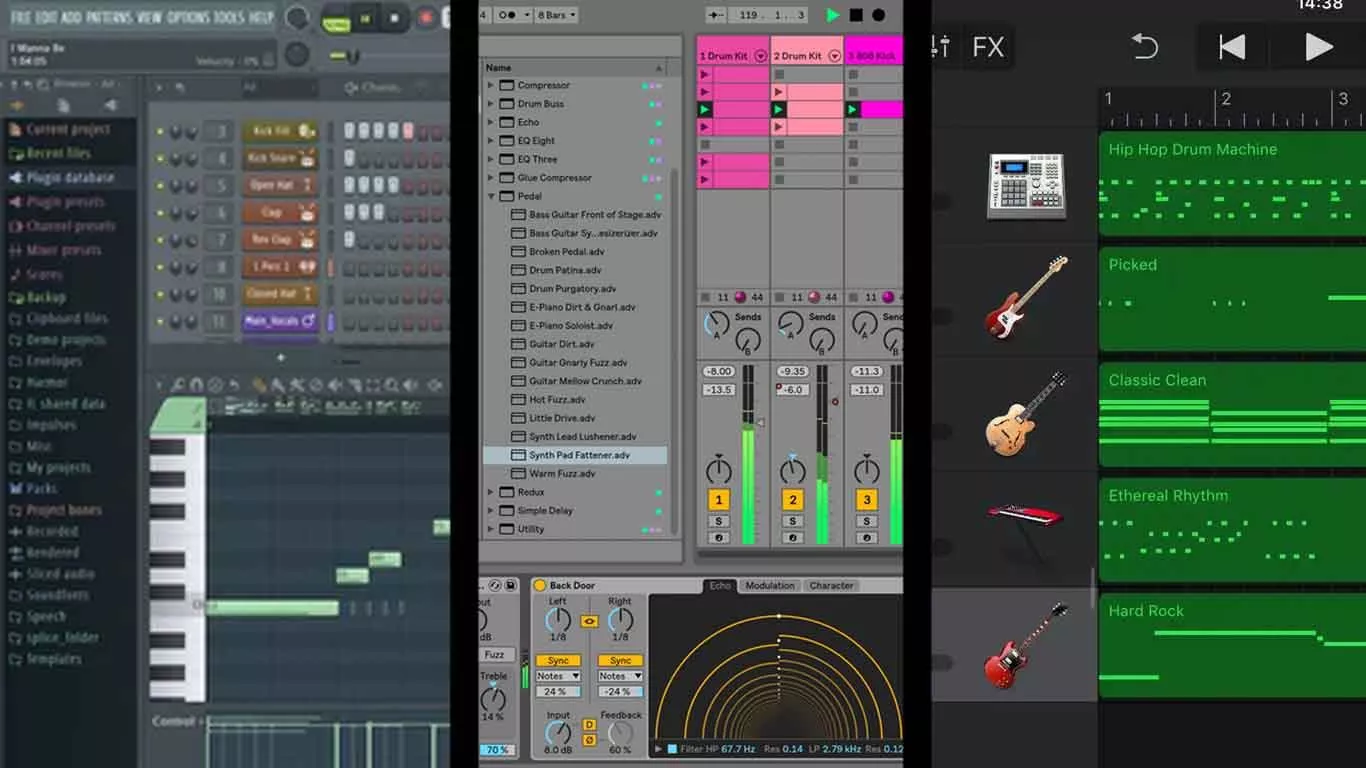Open the 8 Bars quantization dropdown

click(x=556, y=15)
